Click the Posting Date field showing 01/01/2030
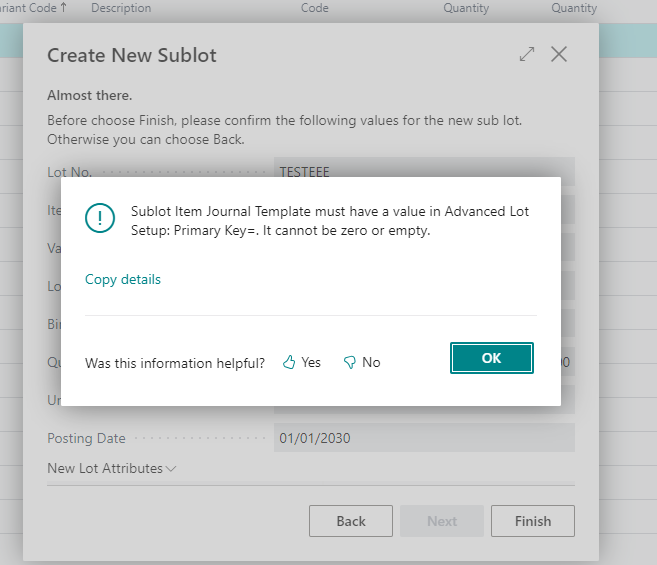Image resolution: width=657 pixels, height=565 pixels. pyautogui.click(x=423, y=438)
